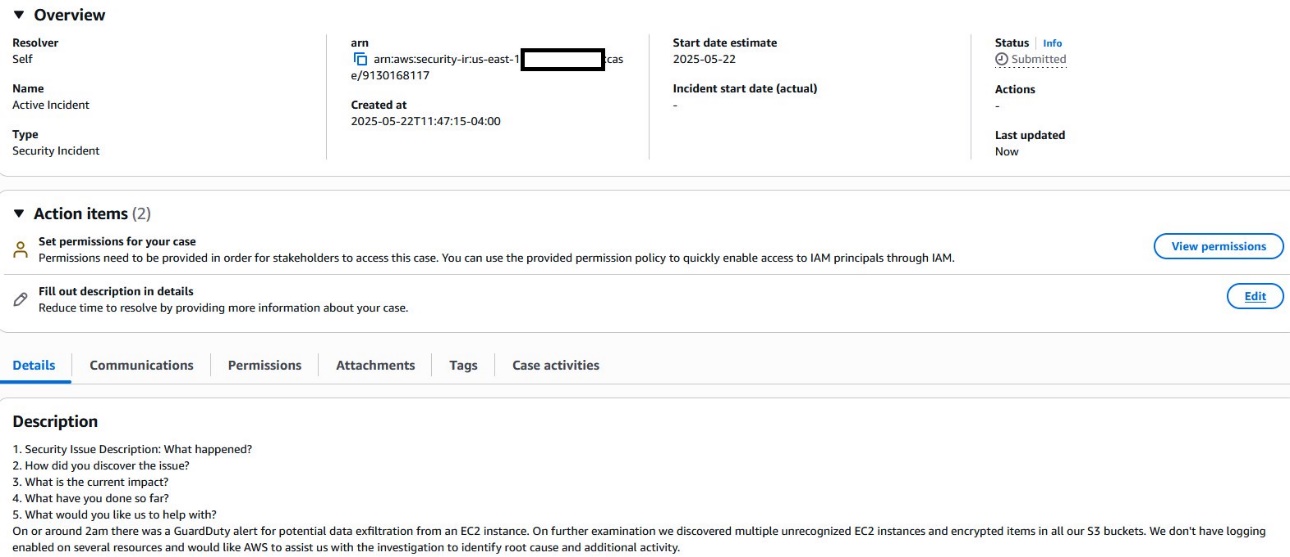
Task: Click the clock icon beside Submitted status
Action: pyautogui.click(x=1001, y=59)
